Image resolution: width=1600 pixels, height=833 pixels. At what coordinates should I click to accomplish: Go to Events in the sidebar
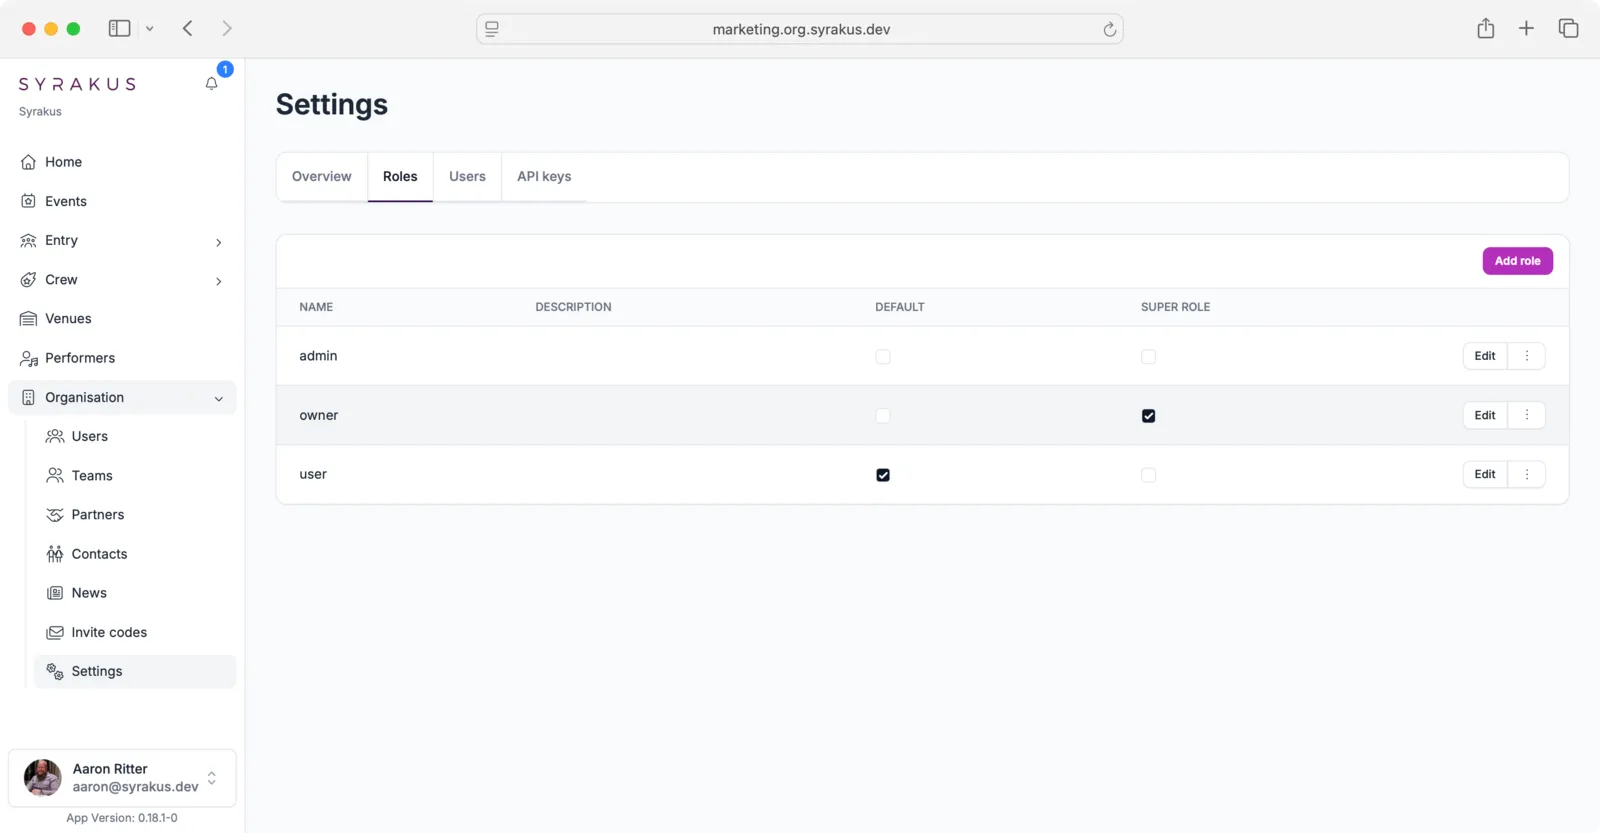point(65,201)
